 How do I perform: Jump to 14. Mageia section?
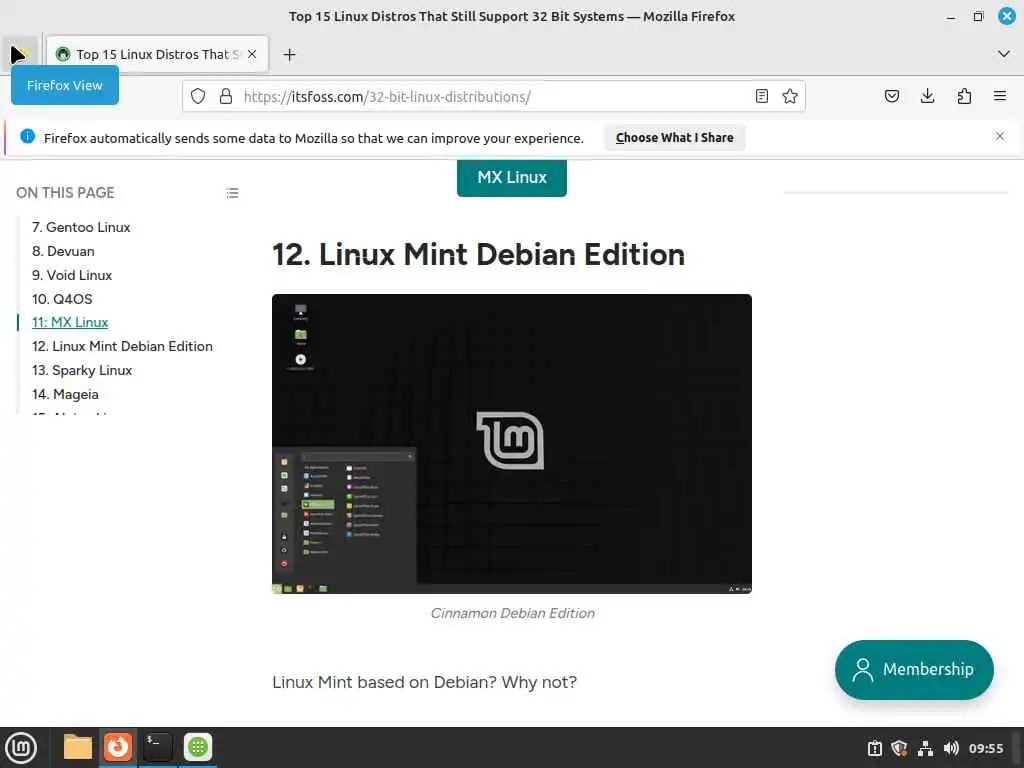pos(65,394)
